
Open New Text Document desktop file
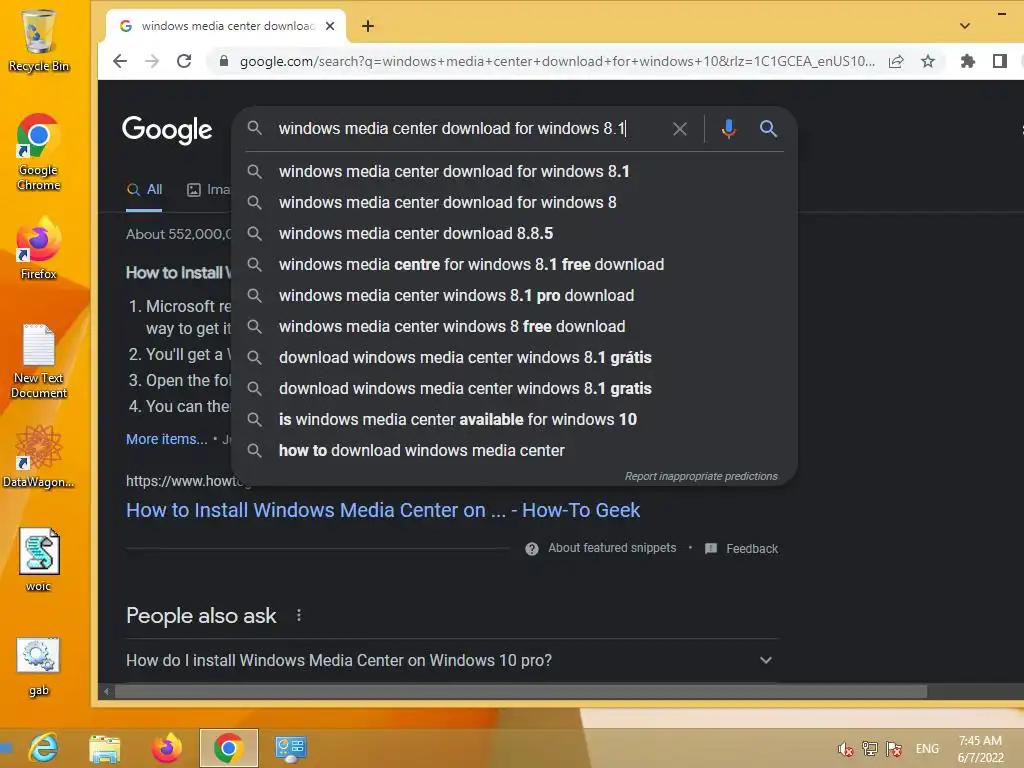(39, 362)
